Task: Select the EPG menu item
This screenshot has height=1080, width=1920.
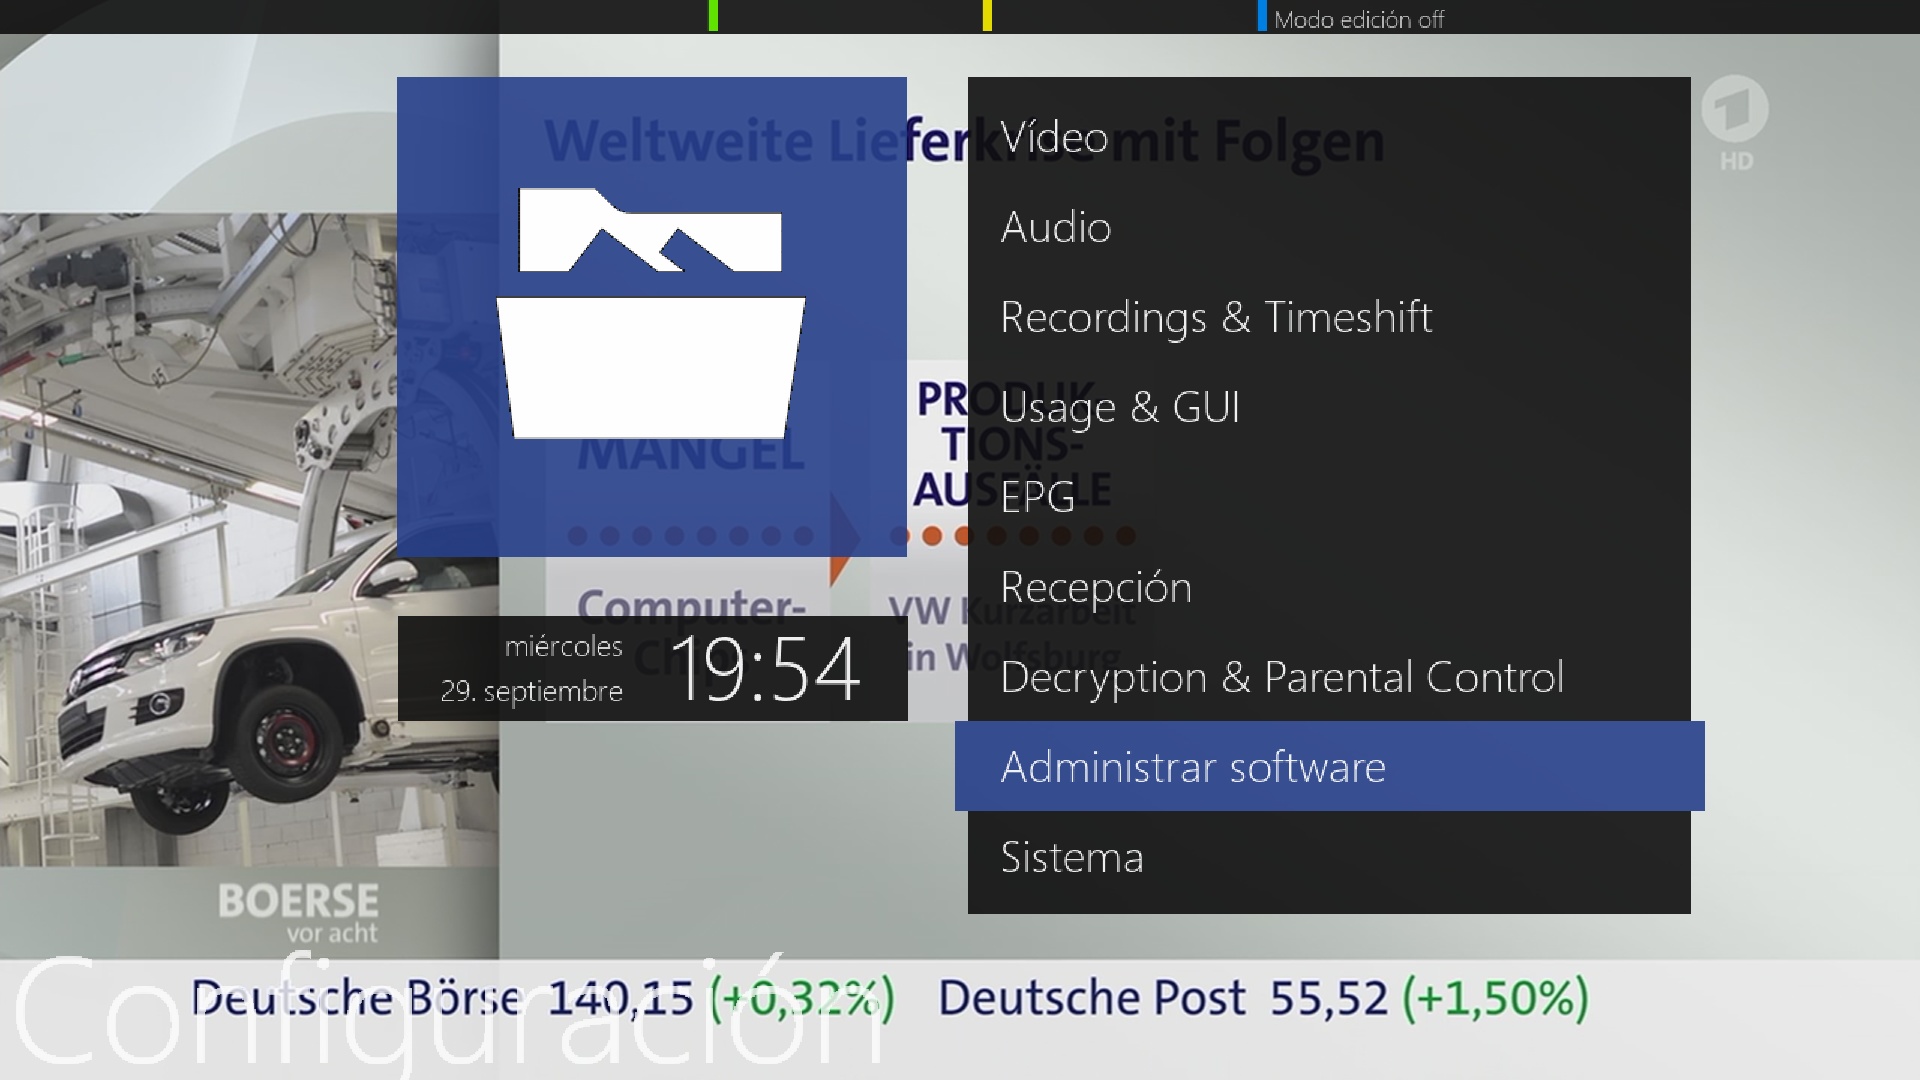Action: (x=1038, y=497)
